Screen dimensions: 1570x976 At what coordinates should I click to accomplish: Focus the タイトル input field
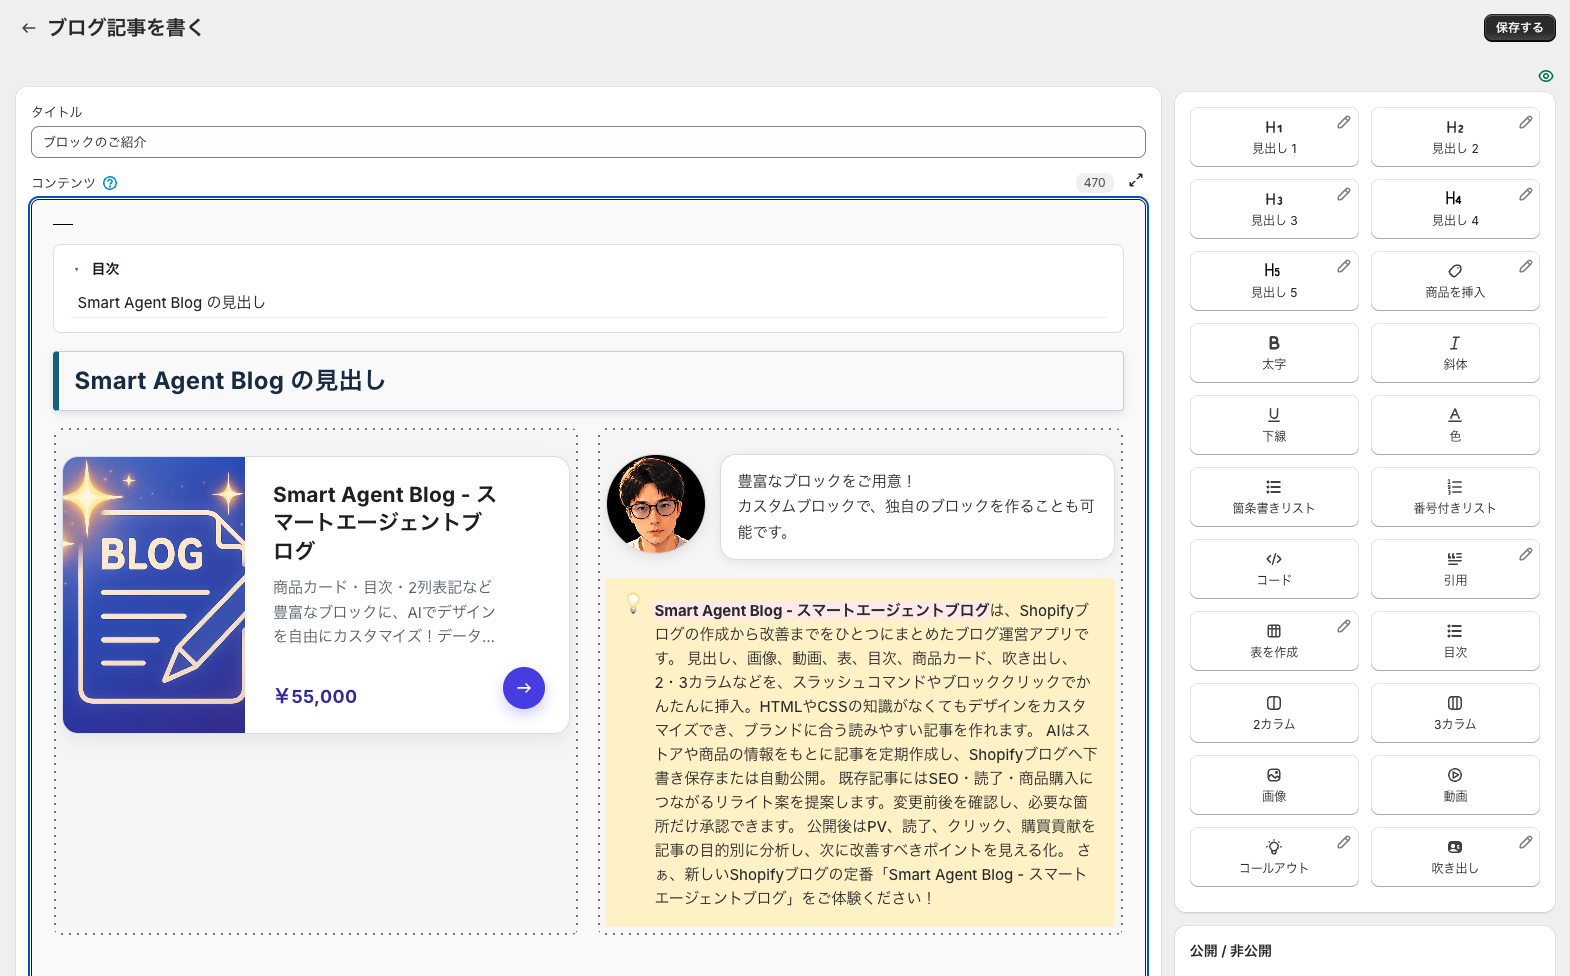(x=588, y=142)
